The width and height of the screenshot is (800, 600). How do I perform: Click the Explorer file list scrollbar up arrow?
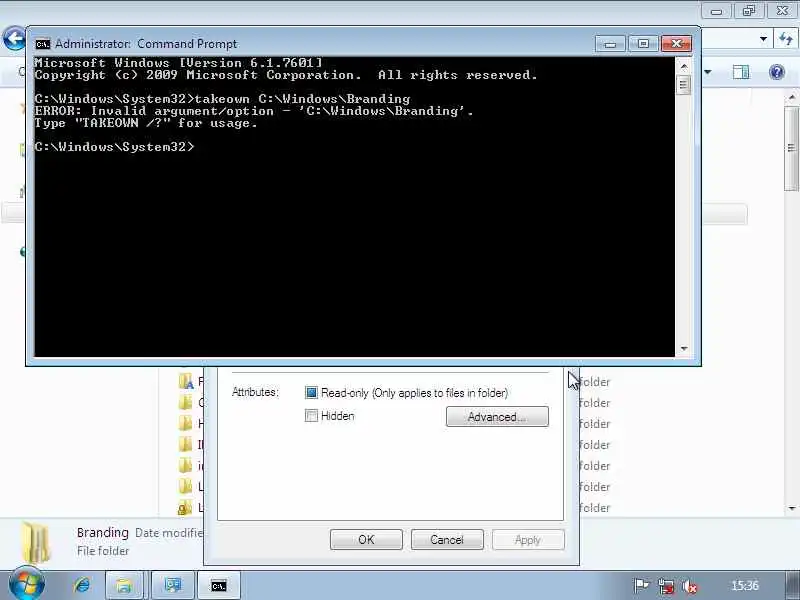pos(792,97)
